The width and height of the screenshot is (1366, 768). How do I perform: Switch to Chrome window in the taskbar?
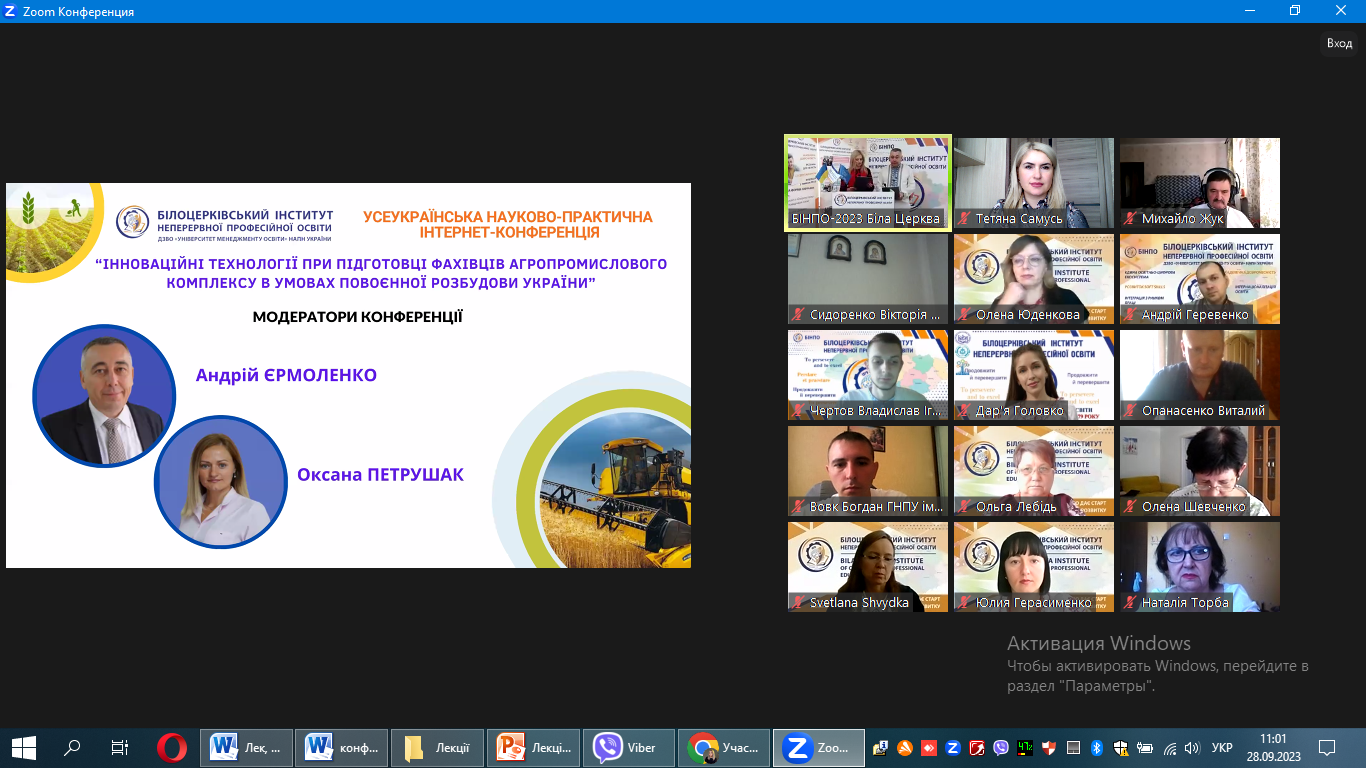[x=722, y=747]
